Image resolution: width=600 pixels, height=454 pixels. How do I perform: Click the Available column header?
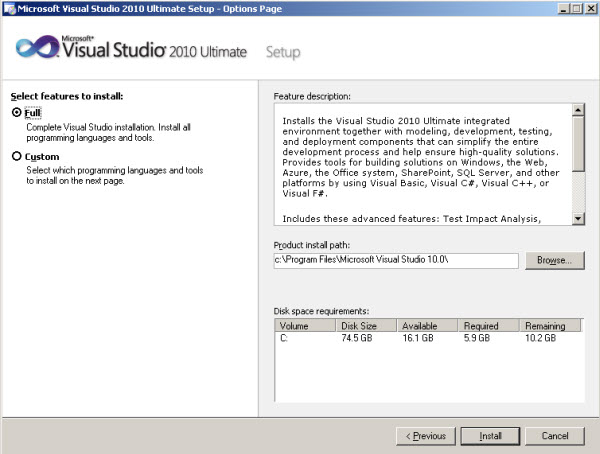click(427, 326)
